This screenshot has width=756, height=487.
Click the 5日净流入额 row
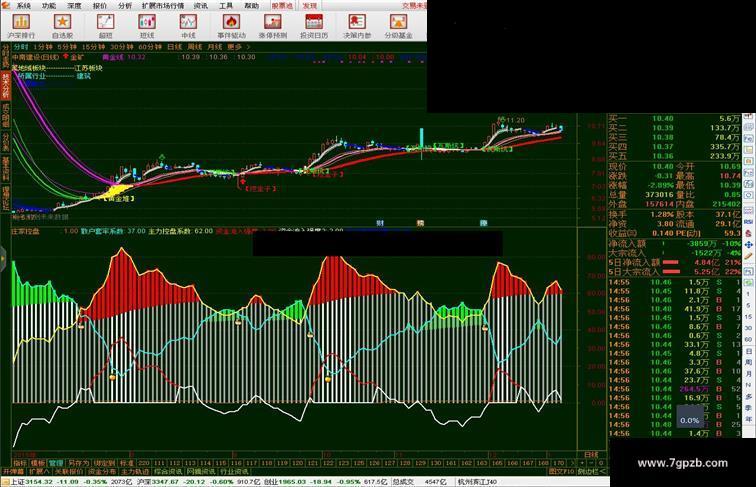pyautogui.click(x=674, y=262)
